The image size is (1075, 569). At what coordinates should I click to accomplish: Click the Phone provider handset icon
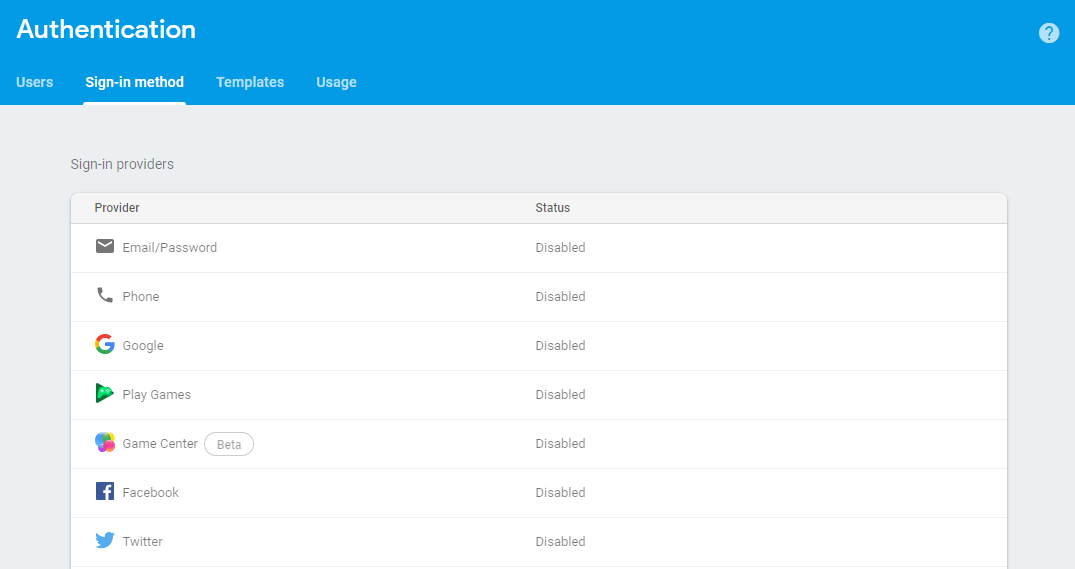coord(105,295)
